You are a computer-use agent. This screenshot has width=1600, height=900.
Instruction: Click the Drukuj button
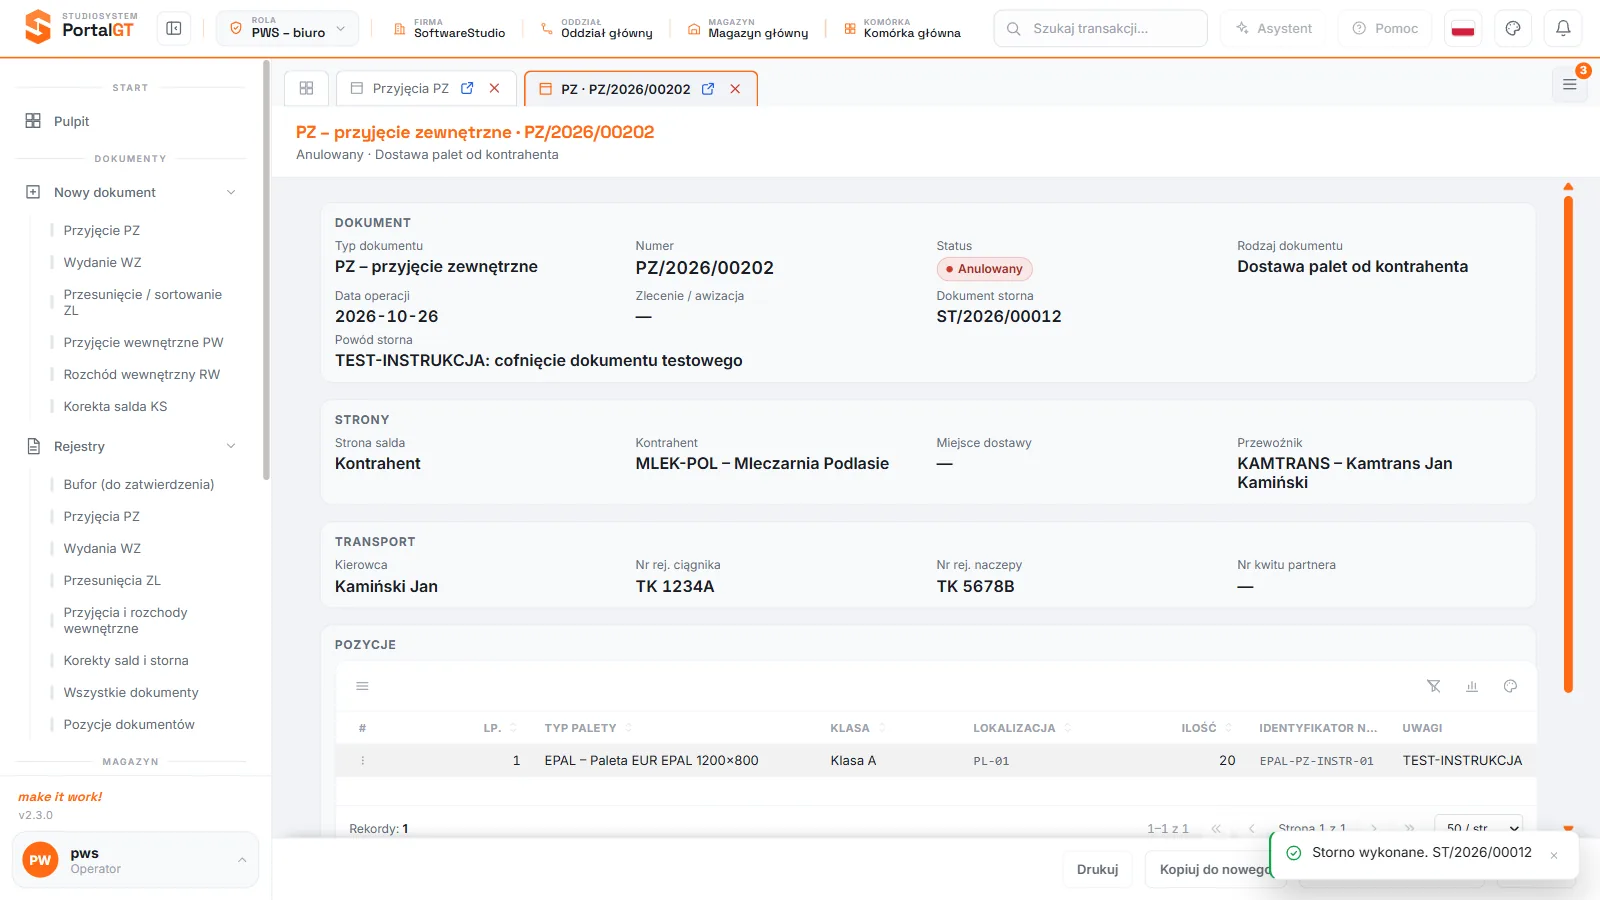pyautogui.click(x=1097, y=869)
